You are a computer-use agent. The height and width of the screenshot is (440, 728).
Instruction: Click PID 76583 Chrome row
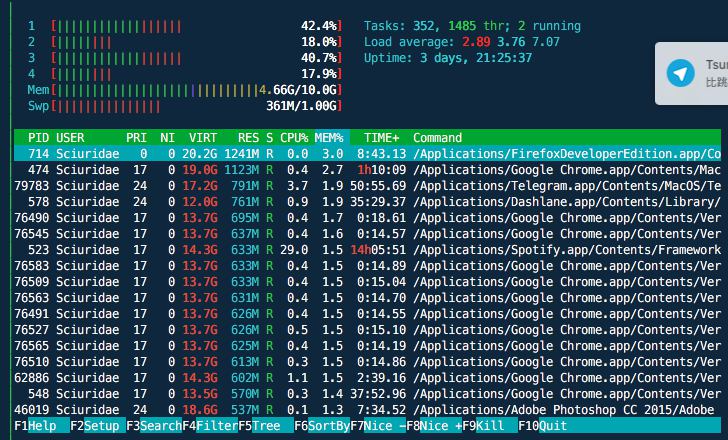367,266
